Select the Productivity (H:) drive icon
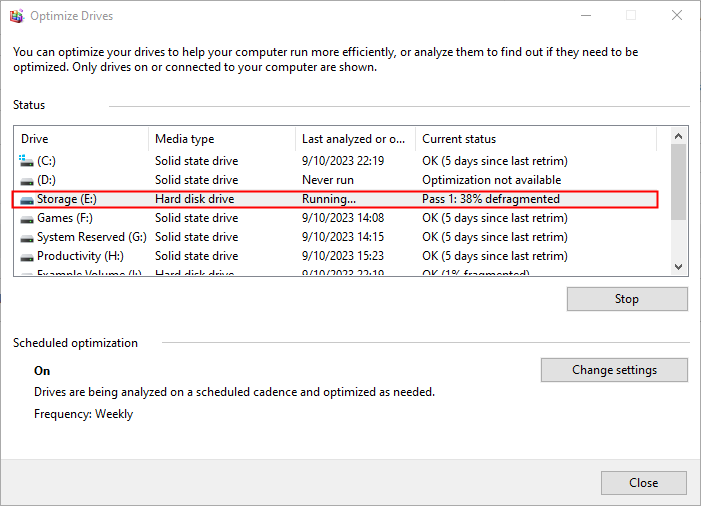Viewport: 701px width, 506px height. click(x=26, y=256)
